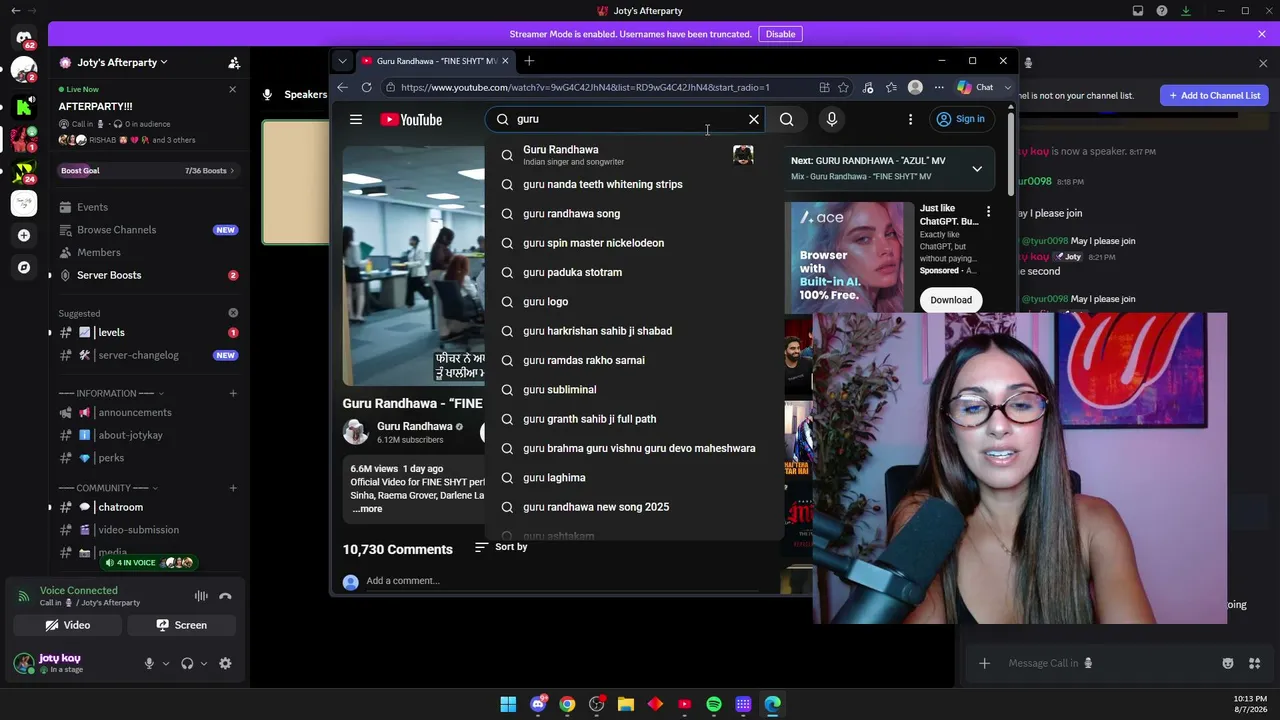Go back in the Edge browser
The width and height of the screenshot is (1280, 720).
tap(343, 88)
